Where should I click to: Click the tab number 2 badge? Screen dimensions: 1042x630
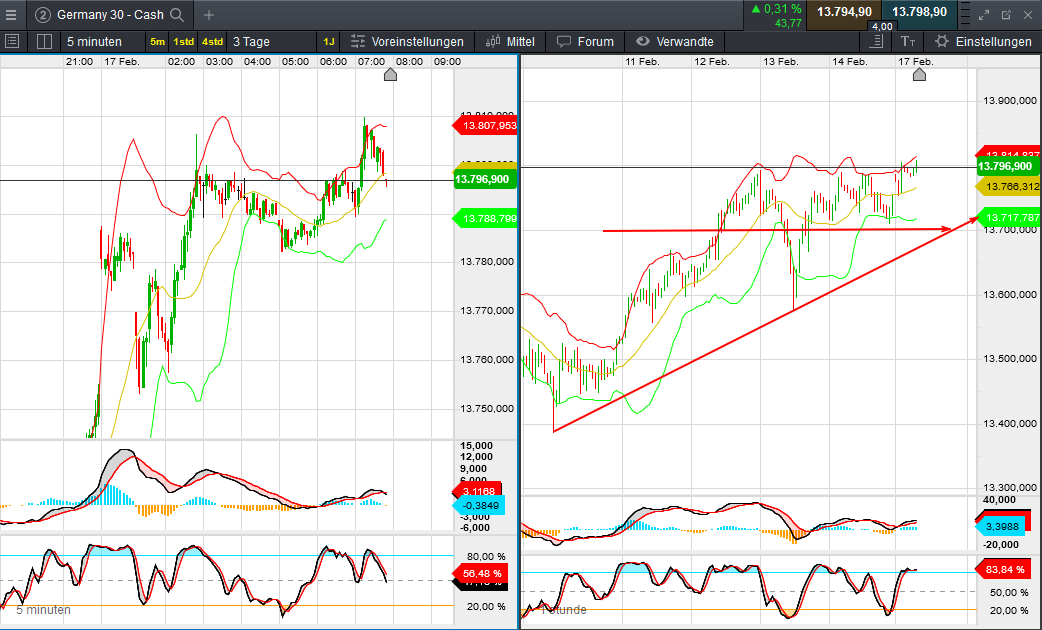point(43,15)
